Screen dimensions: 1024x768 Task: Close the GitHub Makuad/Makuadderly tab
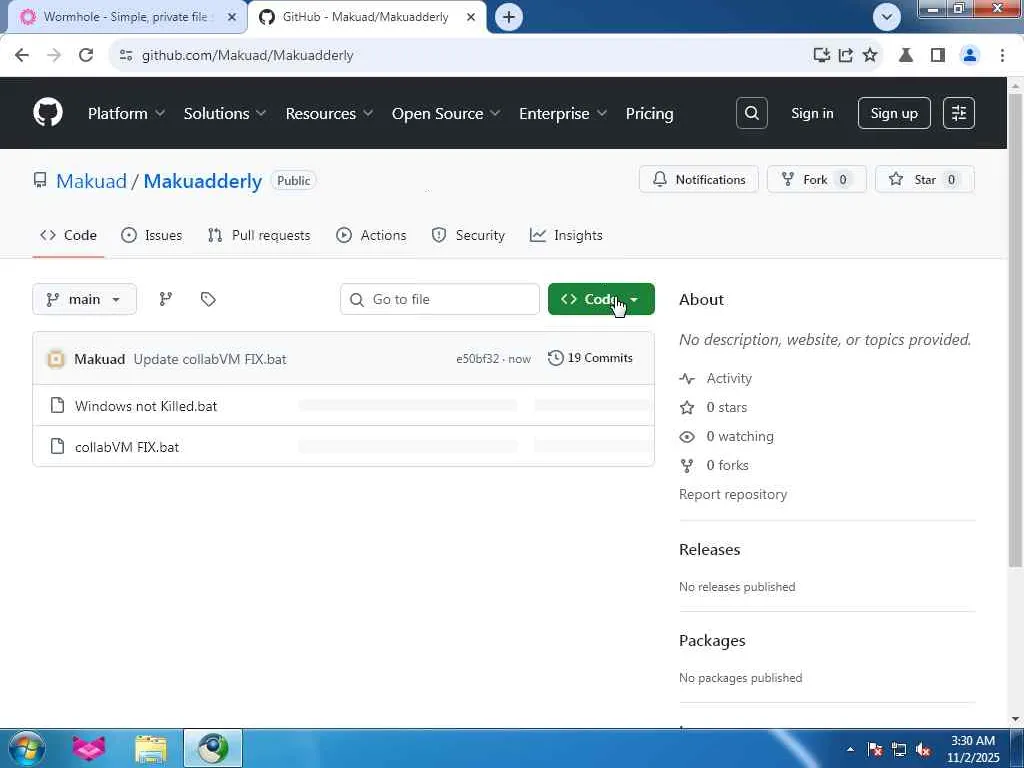tap(471, 17)
